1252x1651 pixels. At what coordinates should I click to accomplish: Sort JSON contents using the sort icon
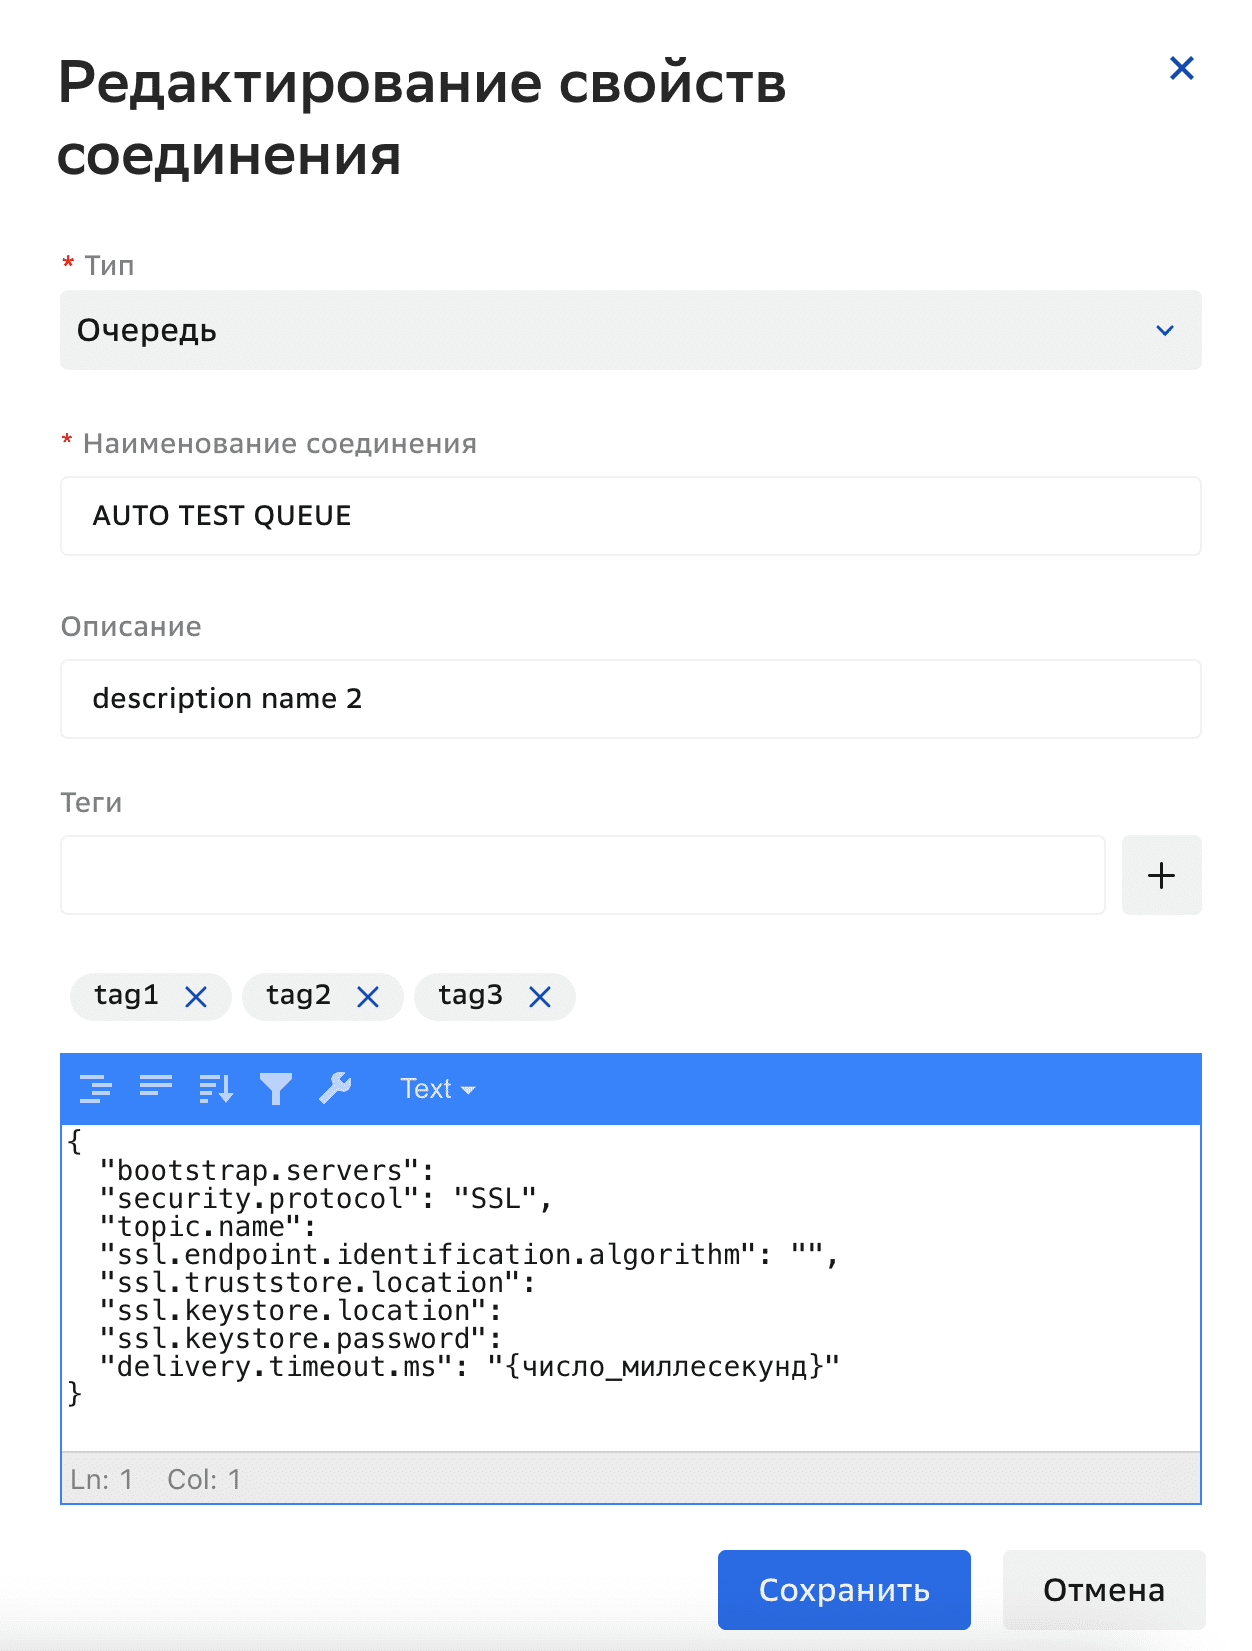215,1089
